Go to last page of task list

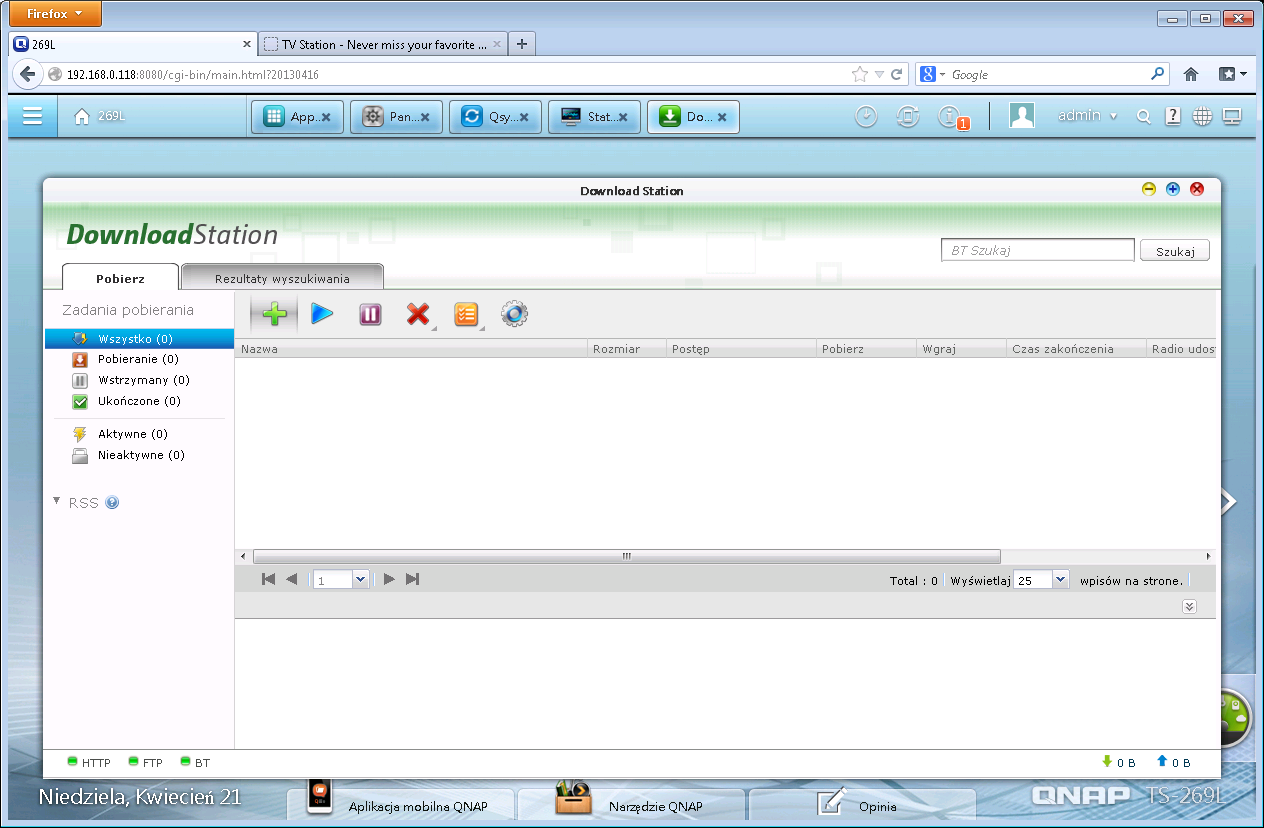[412, 579]
